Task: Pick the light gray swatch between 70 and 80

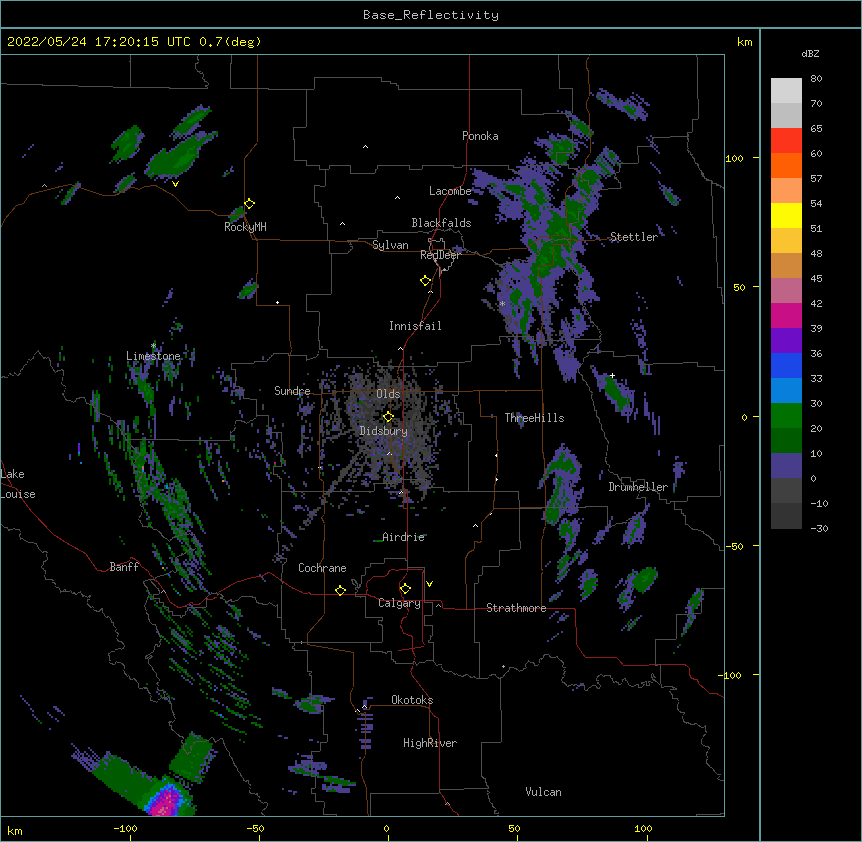Action: click(786, 91)
